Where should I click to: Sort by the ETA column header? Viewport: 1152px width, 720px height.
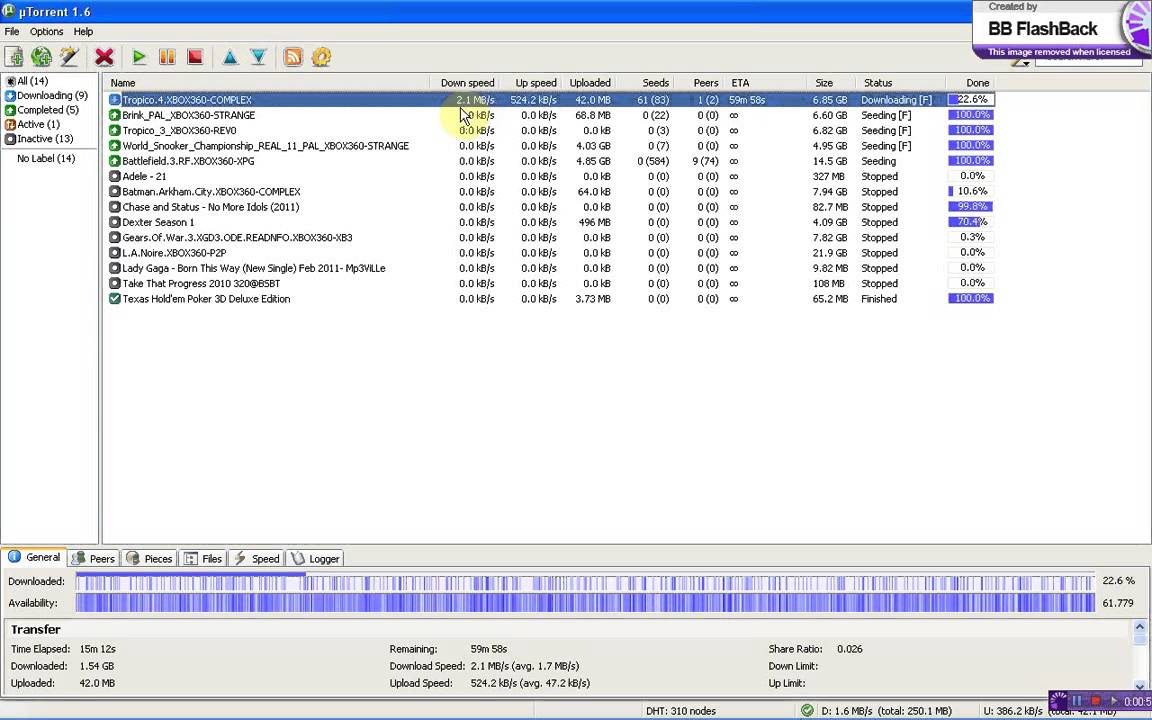[765, 83]
